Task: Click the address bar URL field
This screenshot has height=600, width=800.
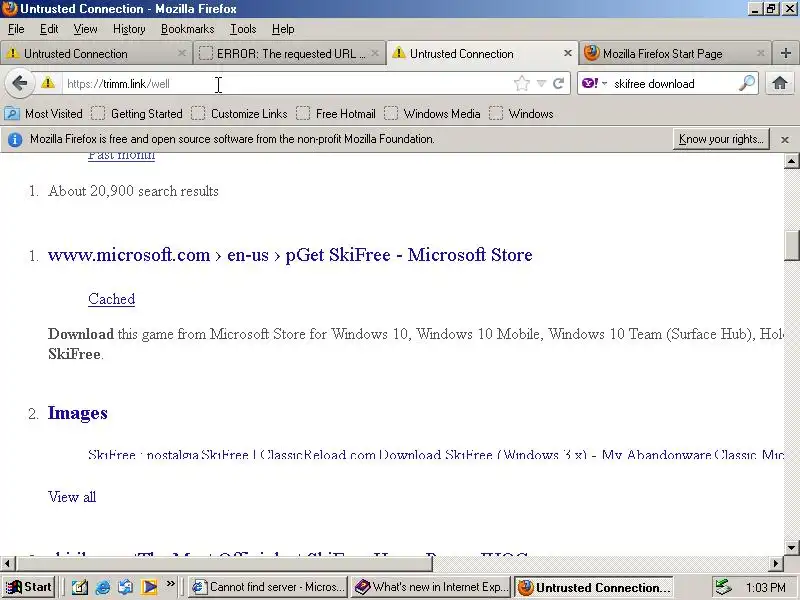Action: (x=288, y=84)
